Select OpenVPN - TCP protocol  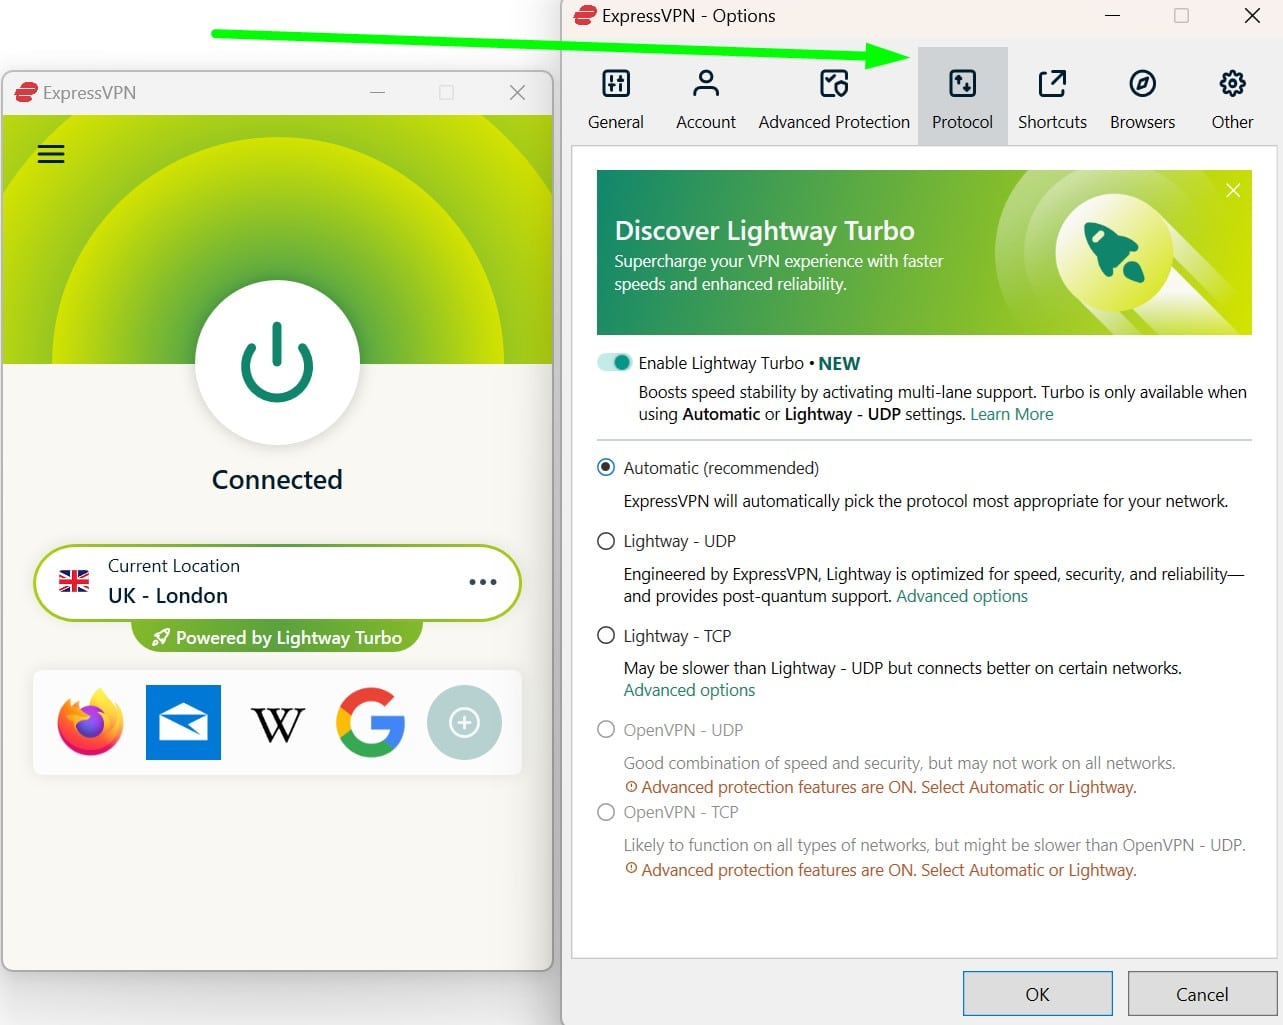pyautogui.click(x=606, y=812)
